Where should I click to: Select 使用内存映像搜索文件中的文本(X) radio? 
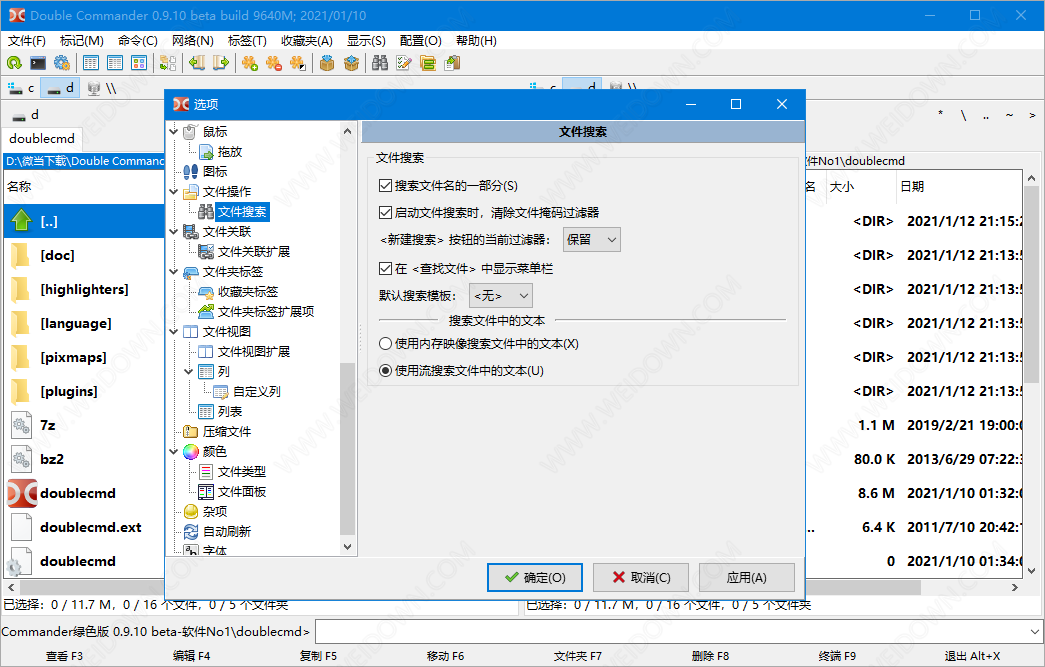[385, 344]
